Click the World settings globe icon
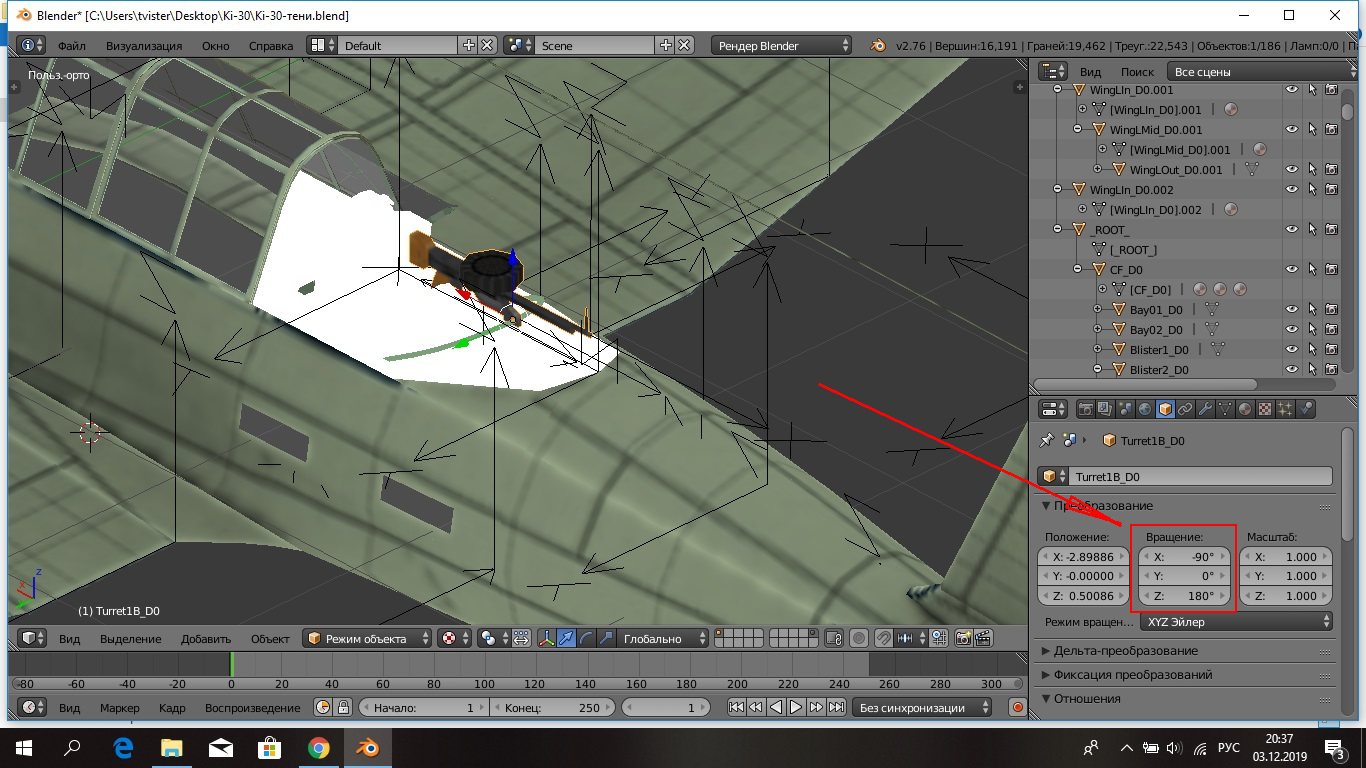 click(x=1145, y=409)
